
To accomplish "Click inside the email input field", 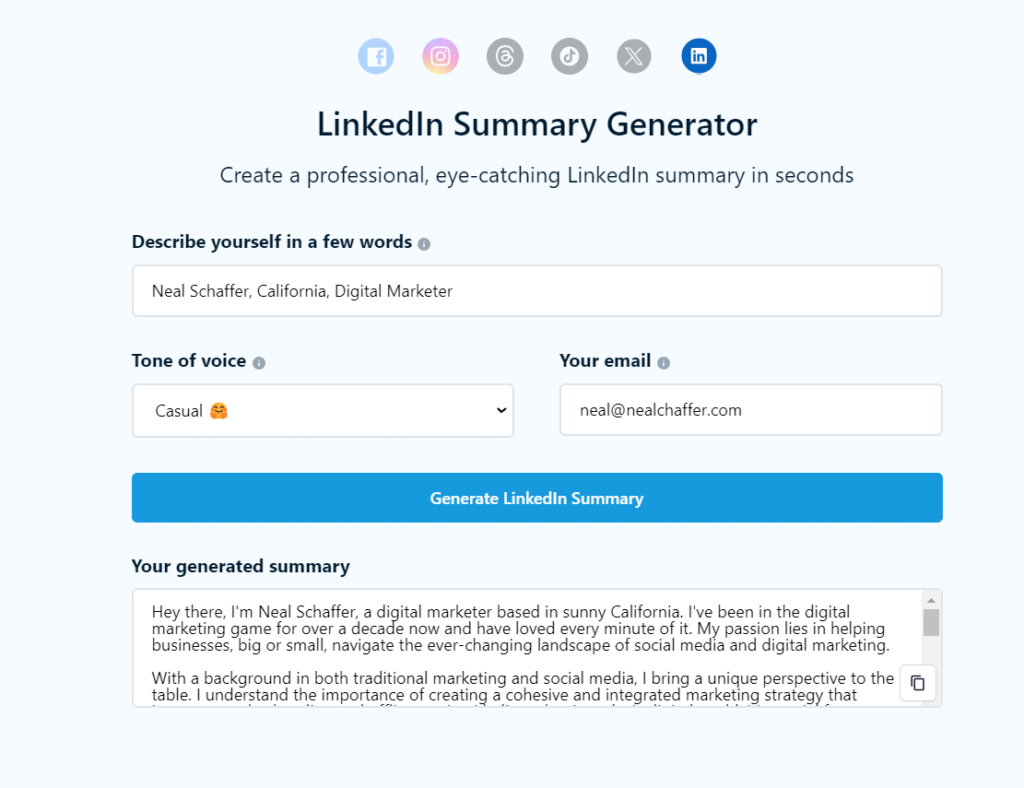I will click(x=750, y=410).
